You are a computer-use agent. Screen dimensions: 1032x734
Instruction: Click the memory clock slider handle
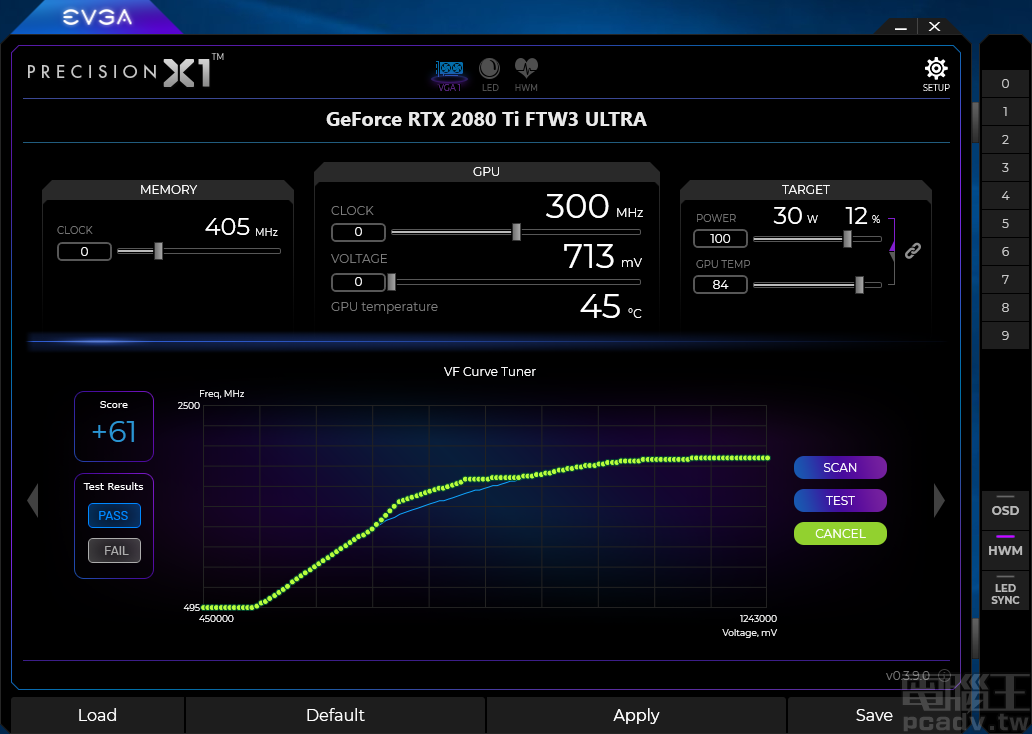pyautogui.click(x=158, y=251)
